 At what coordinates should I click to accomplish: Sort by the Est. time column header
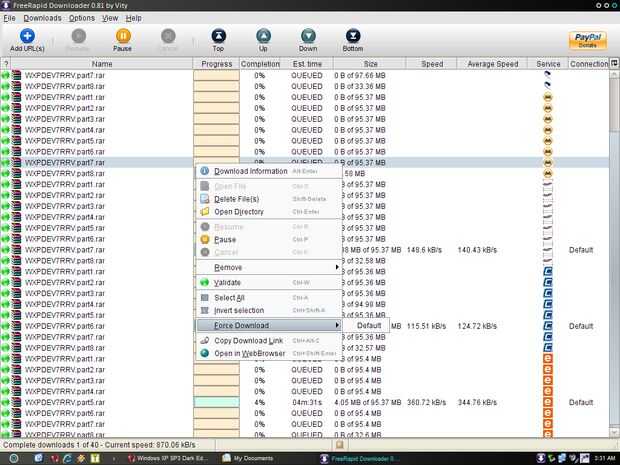[x=307, y=64]
